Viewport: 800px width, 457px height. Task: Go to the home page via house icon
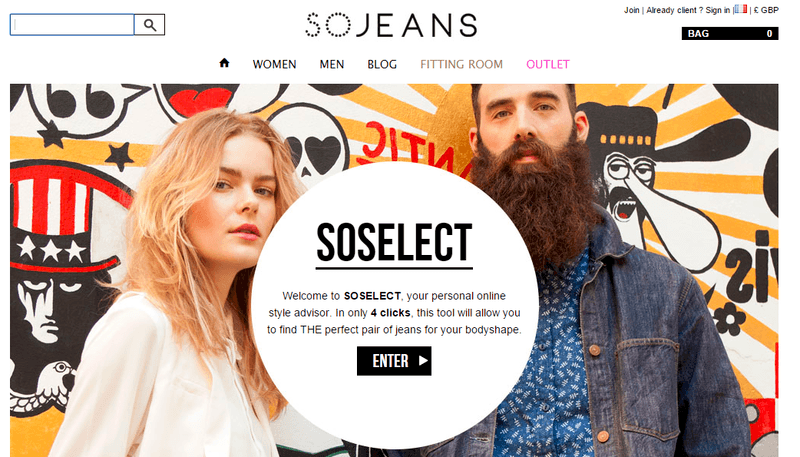coord(224,63)
